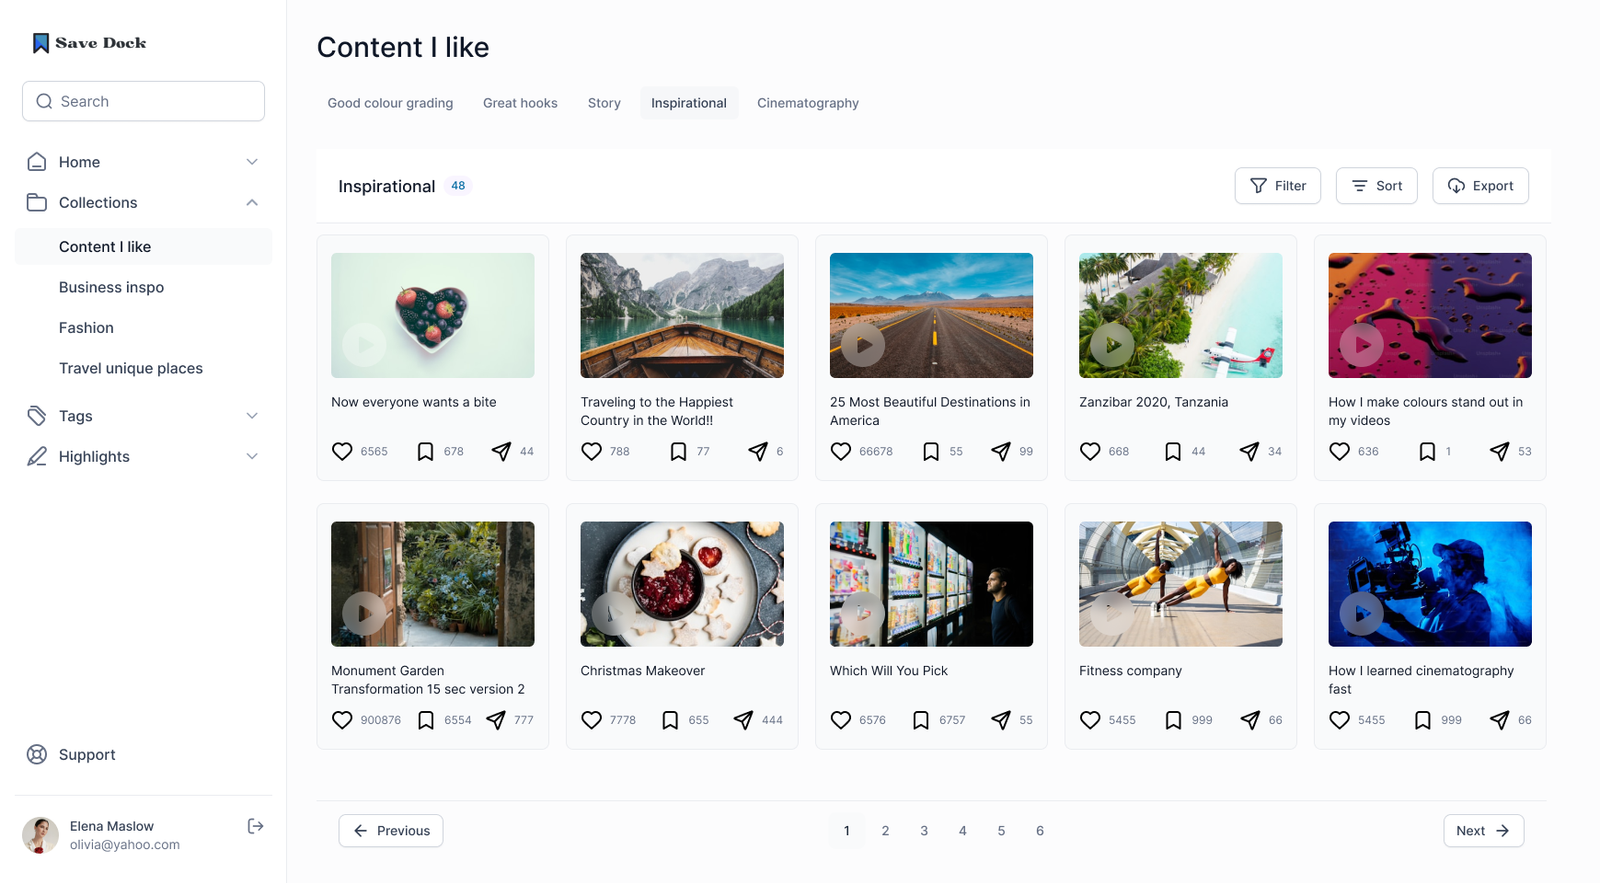1600x883 pixels.
Task: Expand the Tags sidebar section
Action: [252, 416]
